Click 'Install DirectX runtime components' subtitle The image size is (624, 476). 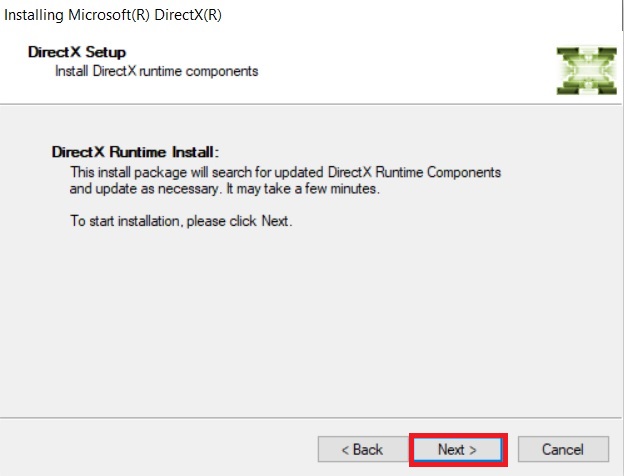(x=156, y=71)
